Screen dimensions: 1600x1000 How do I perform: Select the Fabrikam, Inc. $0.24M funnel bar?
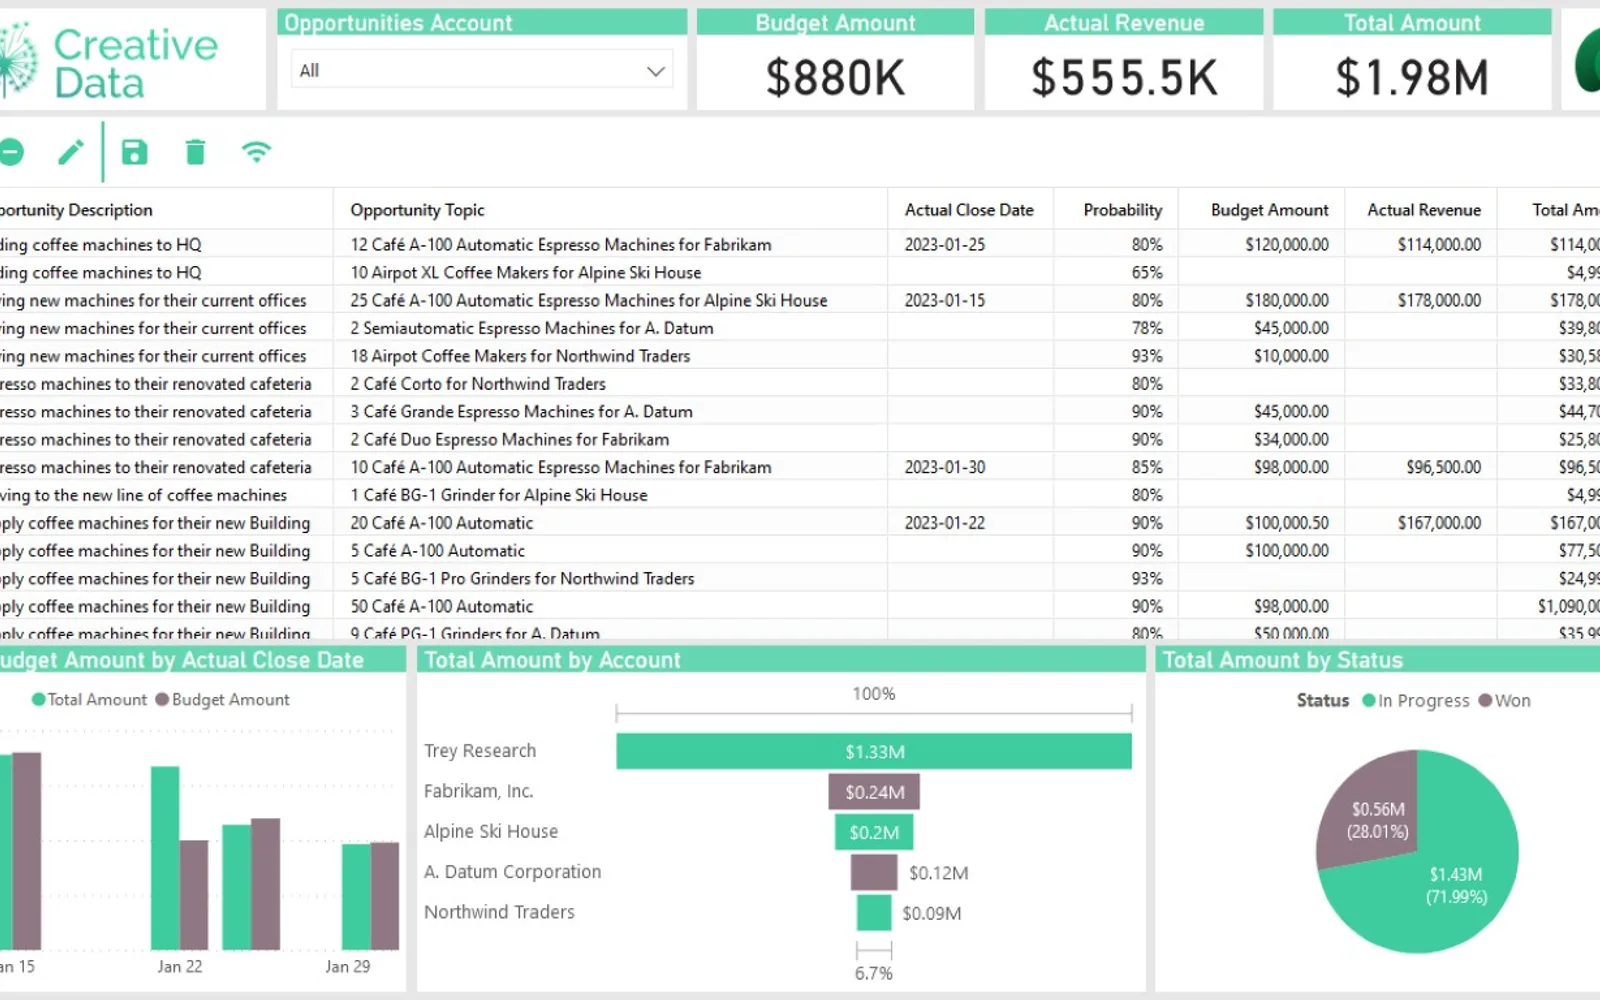click(x=874, y=792)
